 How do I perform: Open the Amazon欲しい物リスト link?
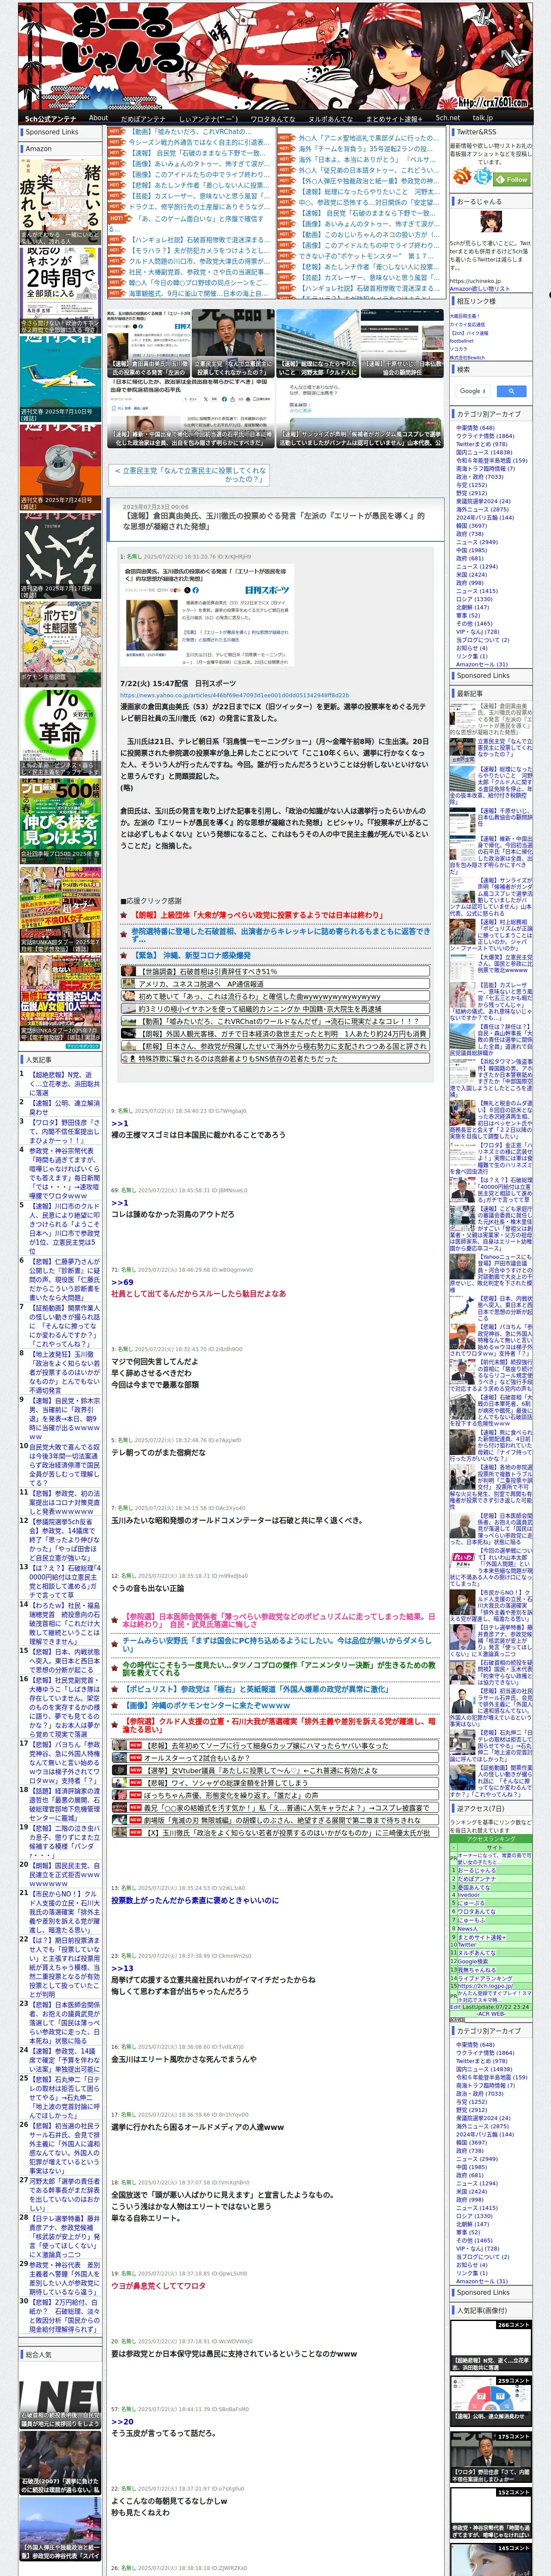tap(480, 288)
